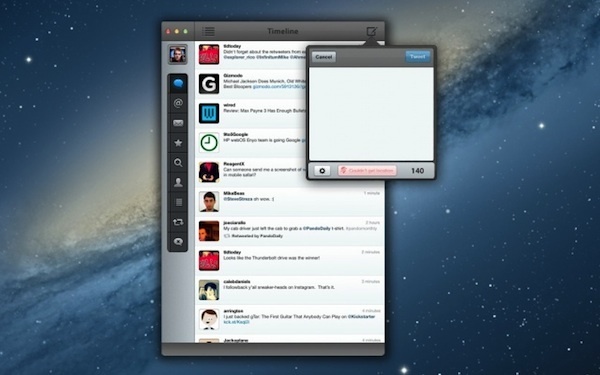Click into the empty tweet text area

(371, 114)
